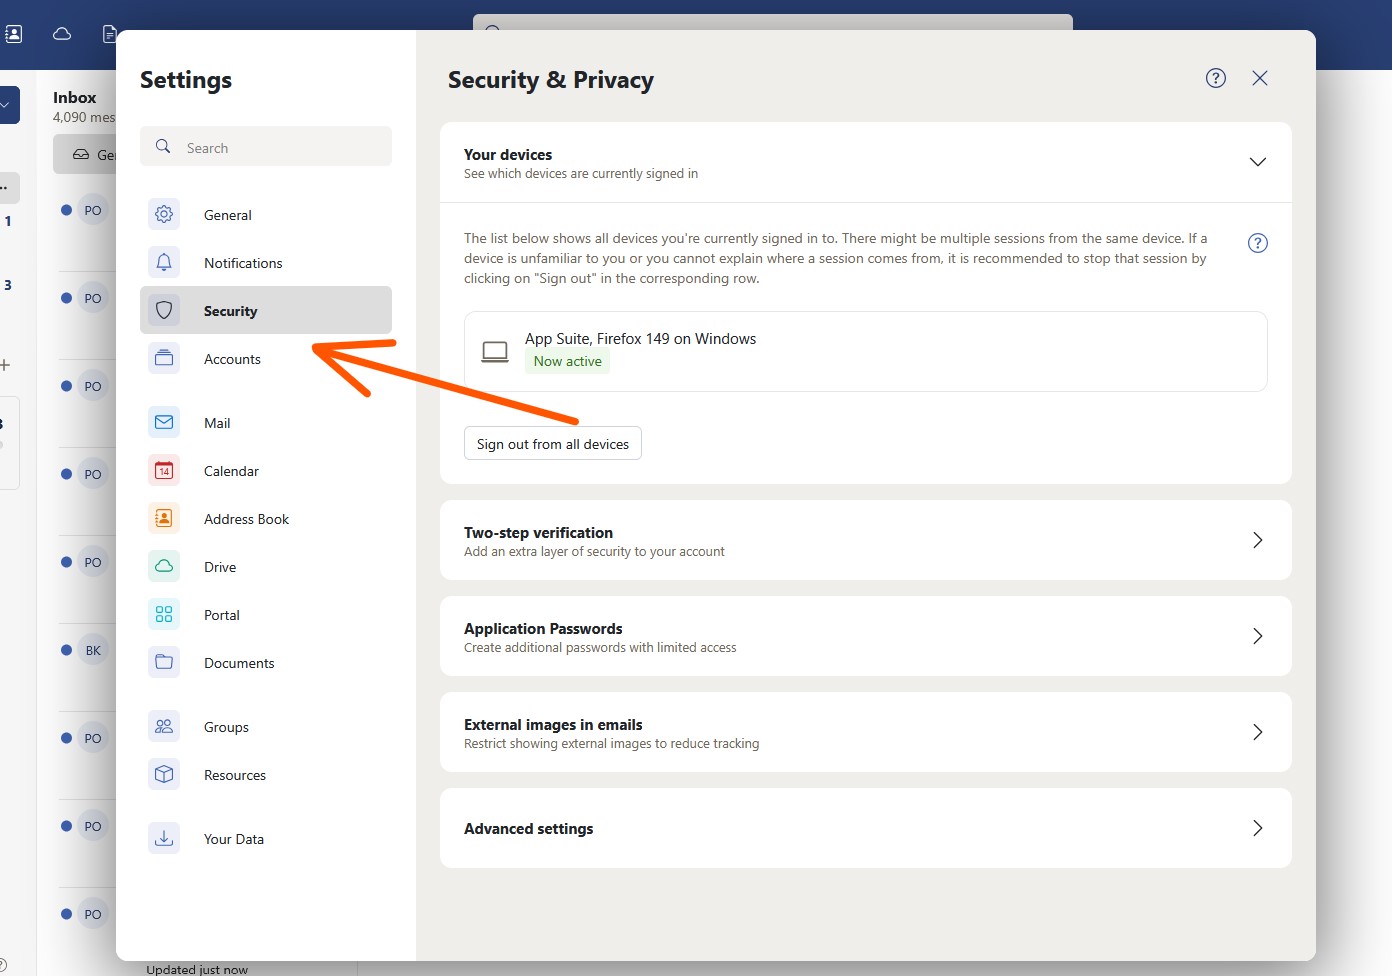This screenshot has height=976, width=1392.
Task: Open Drive settings
Action: point(219,566)
